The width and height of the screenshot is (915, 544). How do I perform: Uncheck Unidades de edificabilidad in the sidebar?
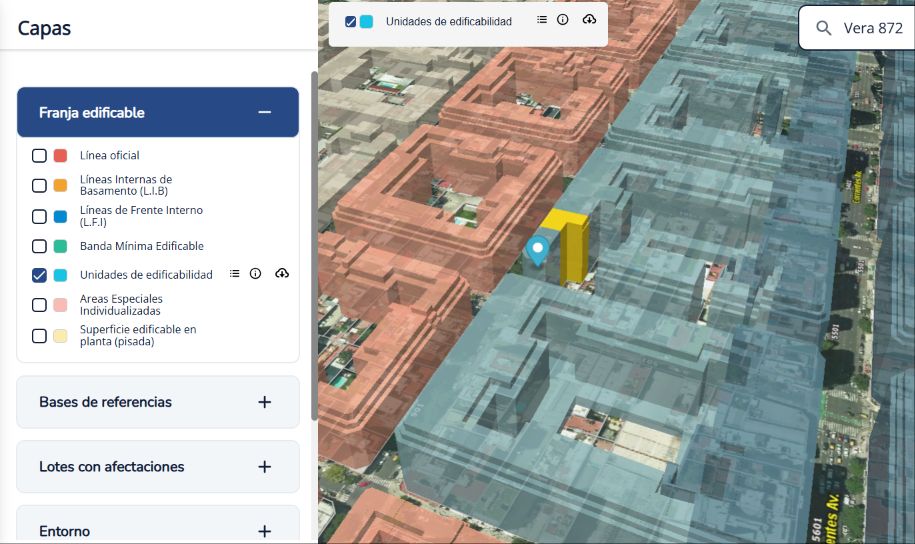(39, 275)
